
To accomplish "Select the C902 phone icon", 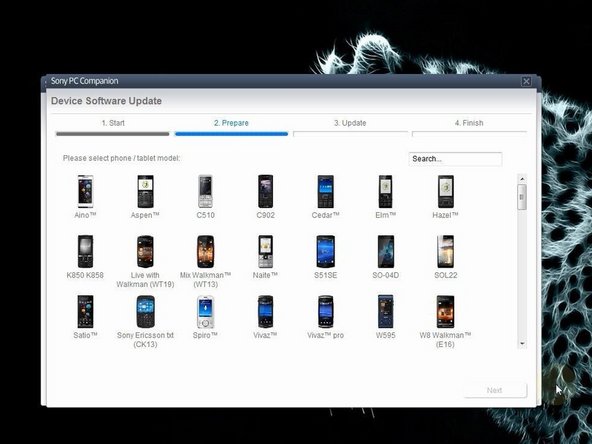I will pyautogui.click(x=265, y=191).
